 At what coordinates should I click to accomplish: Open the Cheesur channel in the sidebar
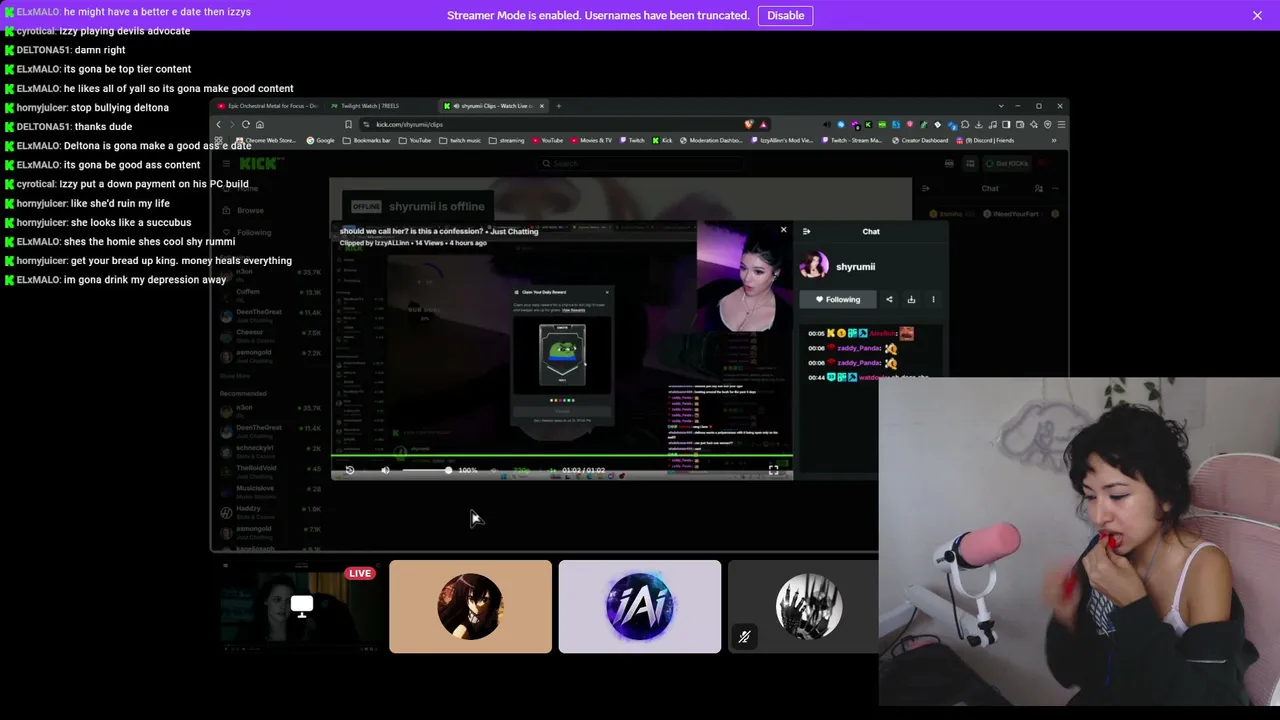tap(270, 335)
